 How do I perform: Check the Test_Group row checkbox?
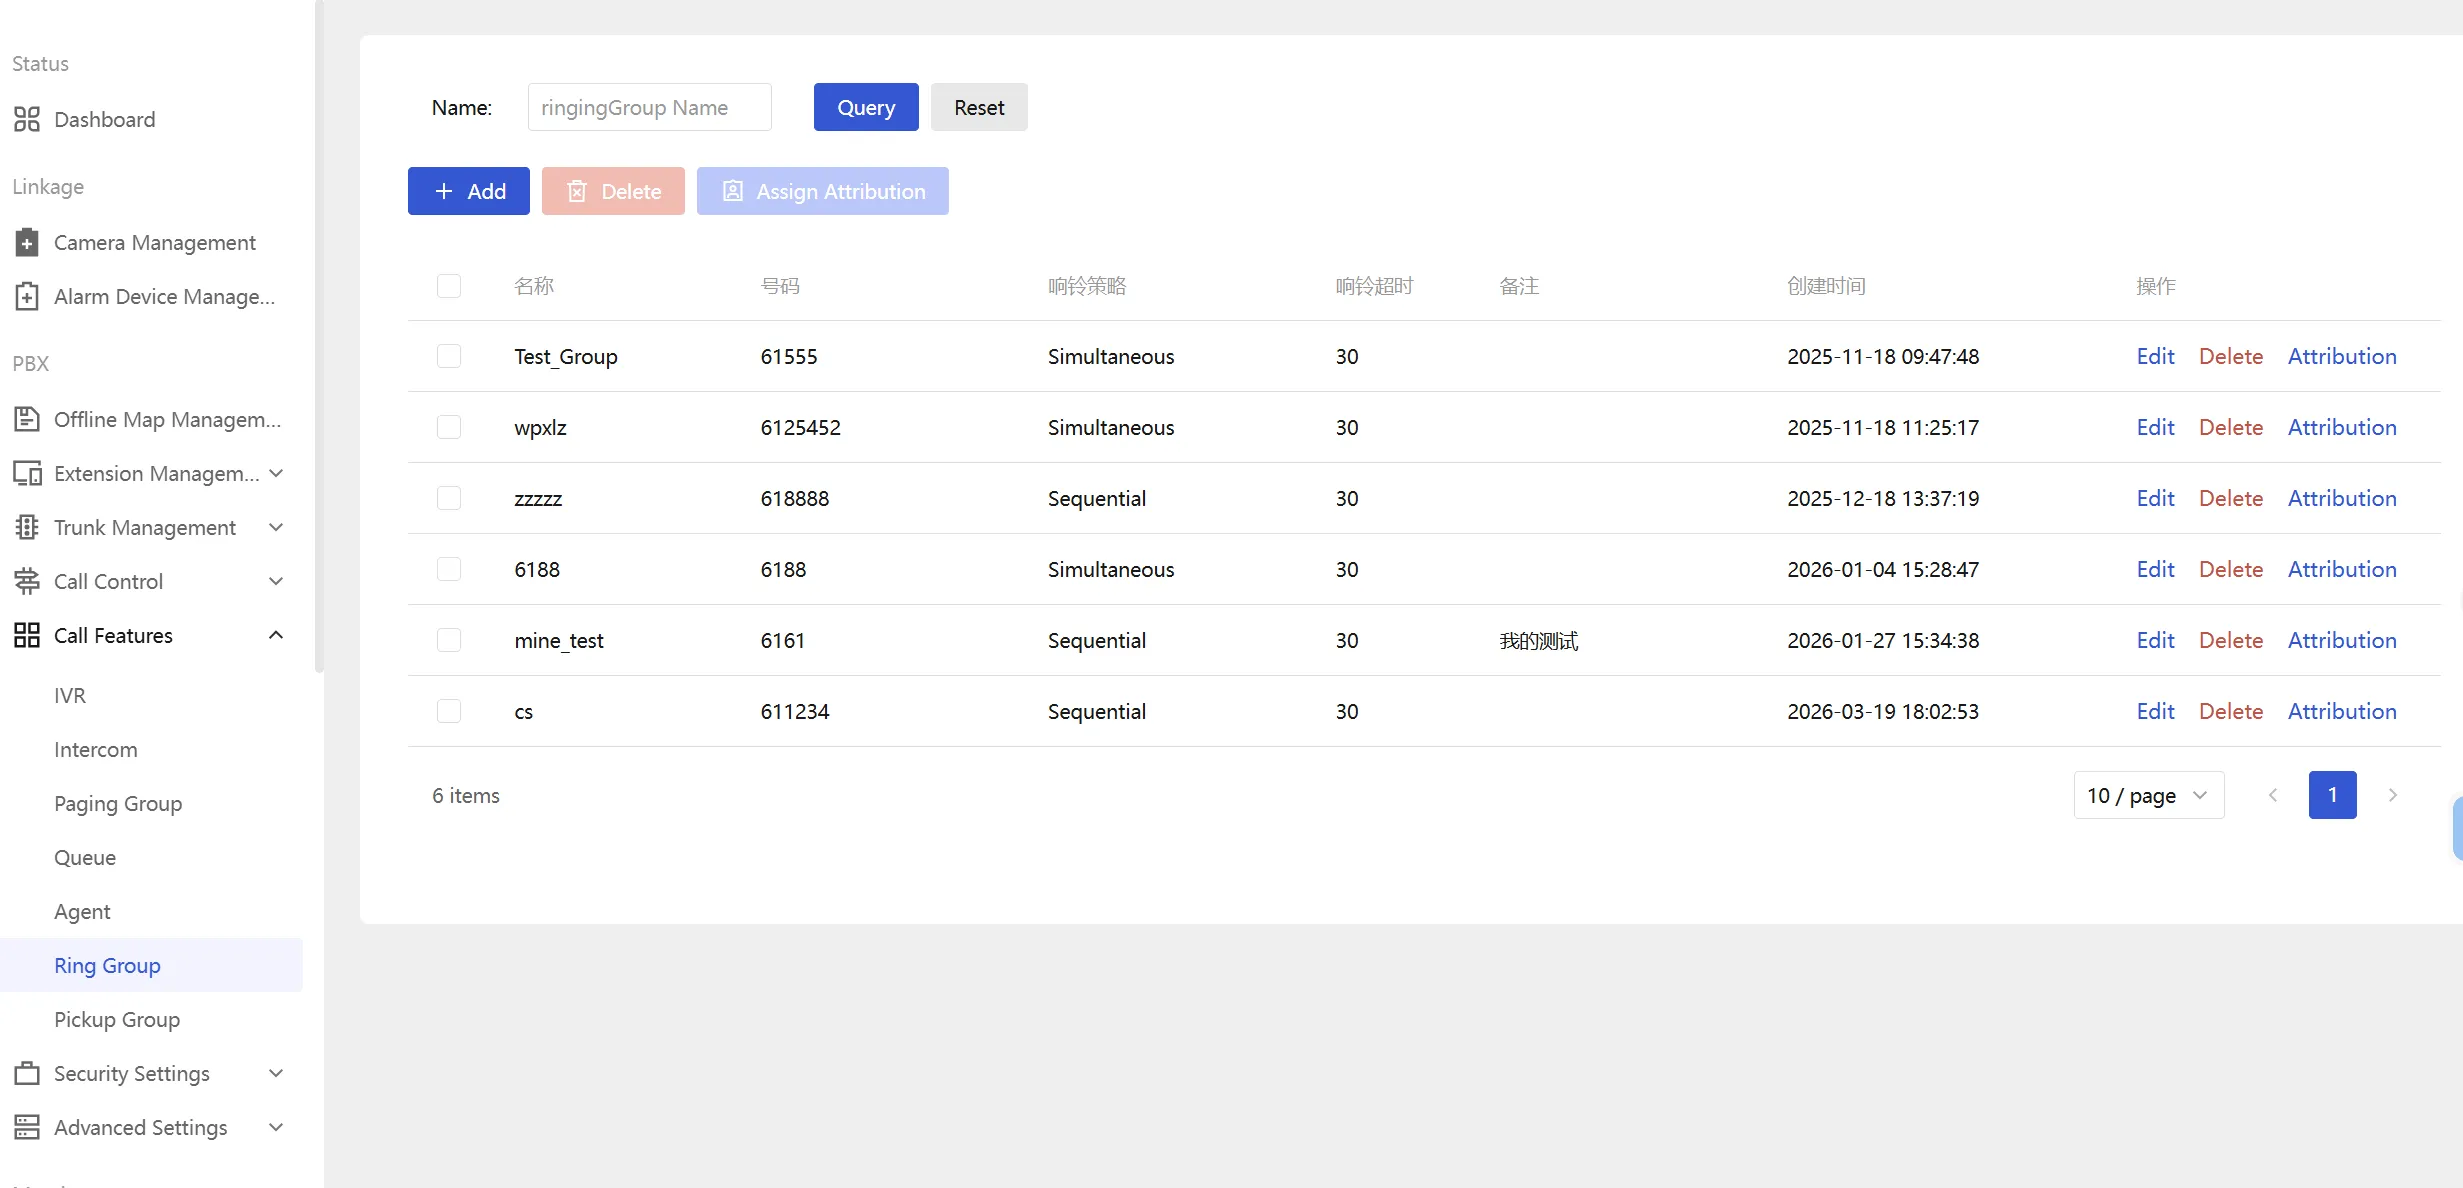click(449, 357)
